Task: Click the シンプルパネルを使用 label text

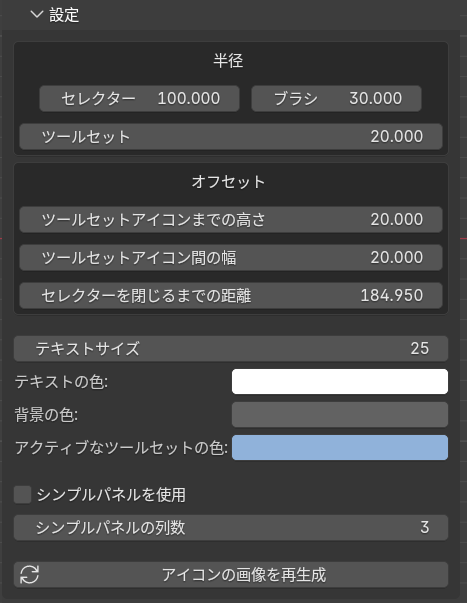Action: point(111,495)
